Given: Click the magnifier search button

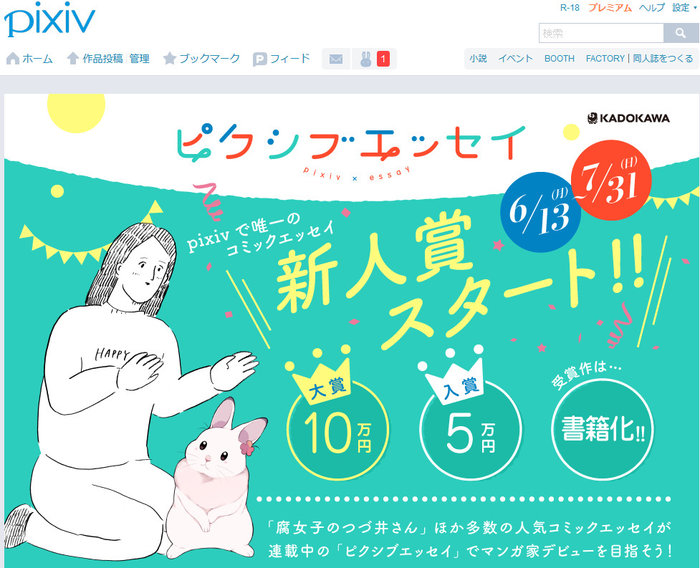Looking at the screenshot, I should 680,33.
